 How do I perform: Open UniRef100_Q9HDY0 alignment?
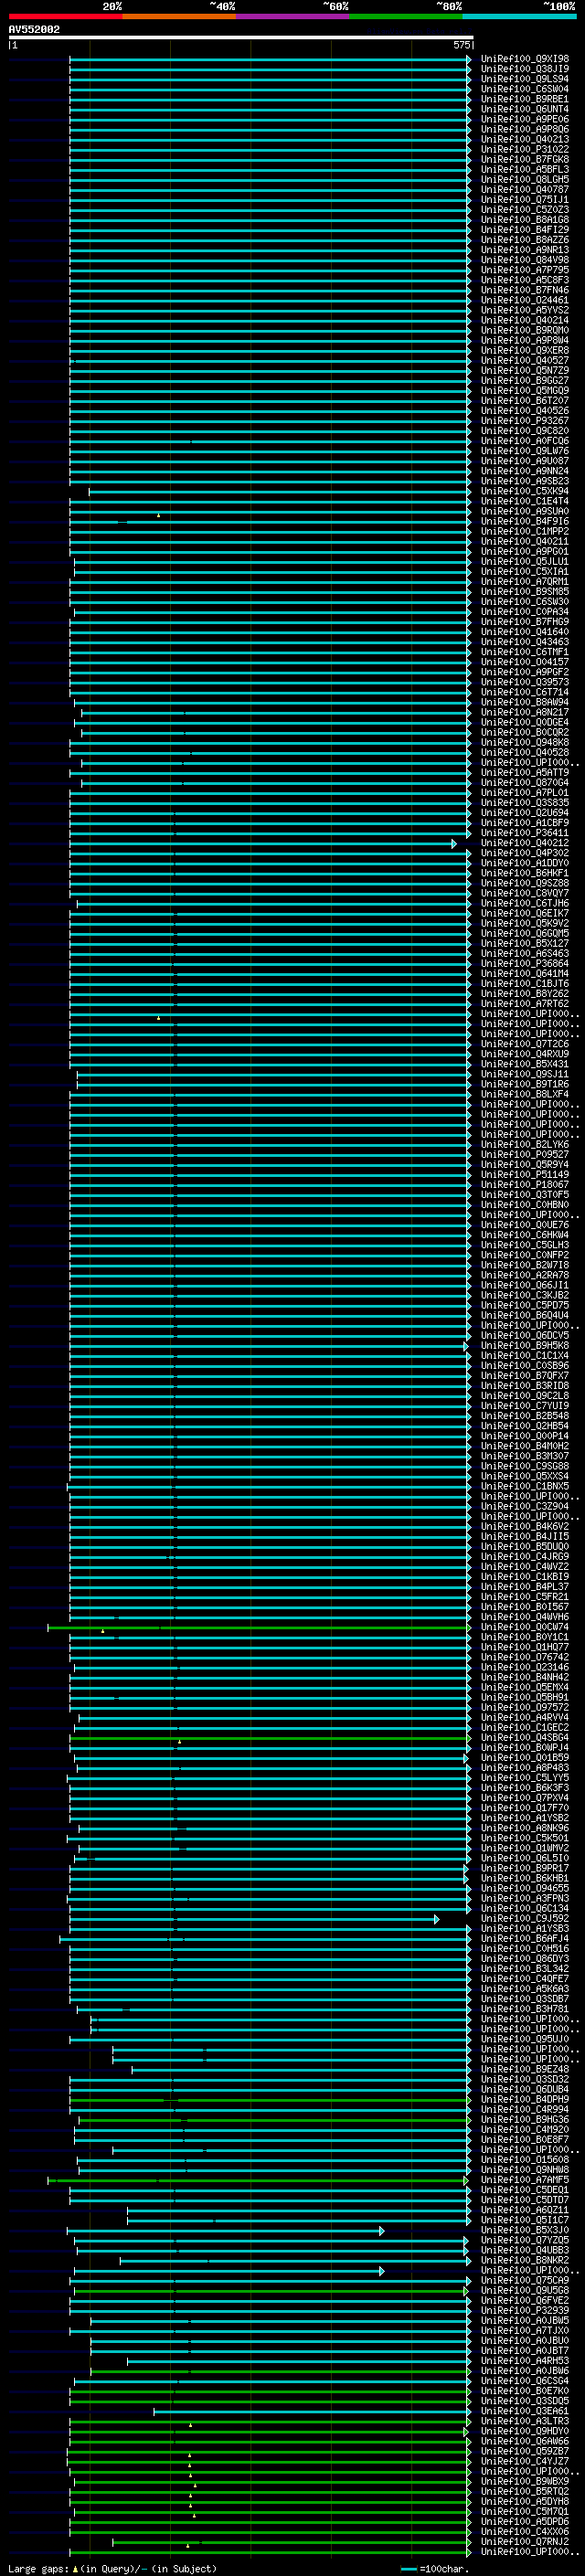tap(525, 2431)
